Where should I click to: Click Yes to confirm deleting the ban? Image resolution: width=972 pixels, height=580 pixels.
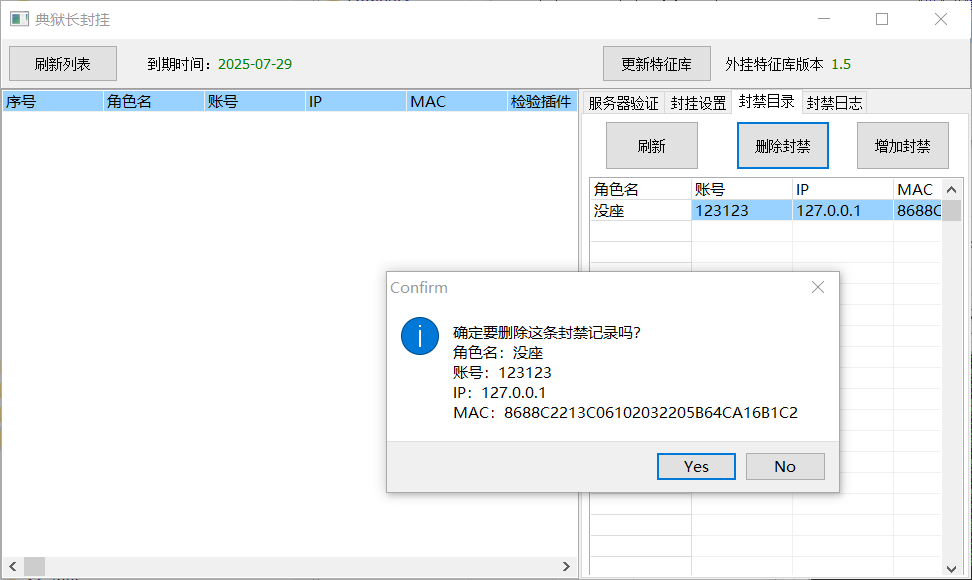click(696, 467)
